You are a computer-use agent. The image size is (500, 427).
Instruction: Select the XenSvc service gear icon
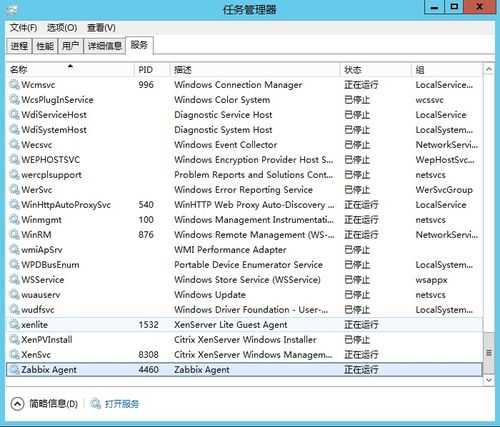click(14, 354)
